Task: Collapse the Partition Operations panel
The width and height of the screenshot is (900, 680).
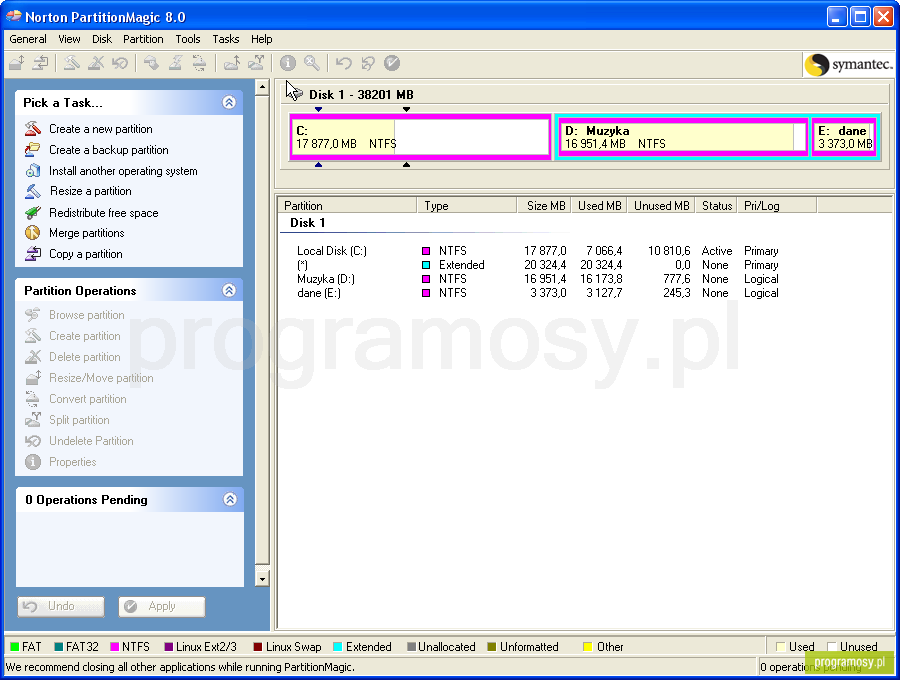Action: (x=229, y=290)
